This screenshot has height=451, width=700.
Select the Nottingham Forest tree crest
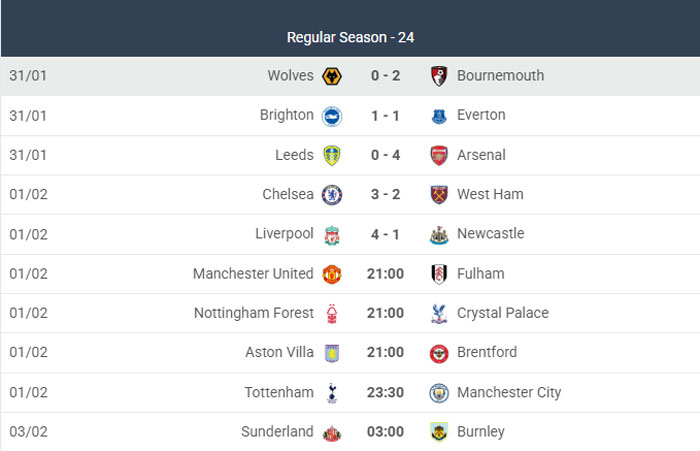[x=332, y=313]
